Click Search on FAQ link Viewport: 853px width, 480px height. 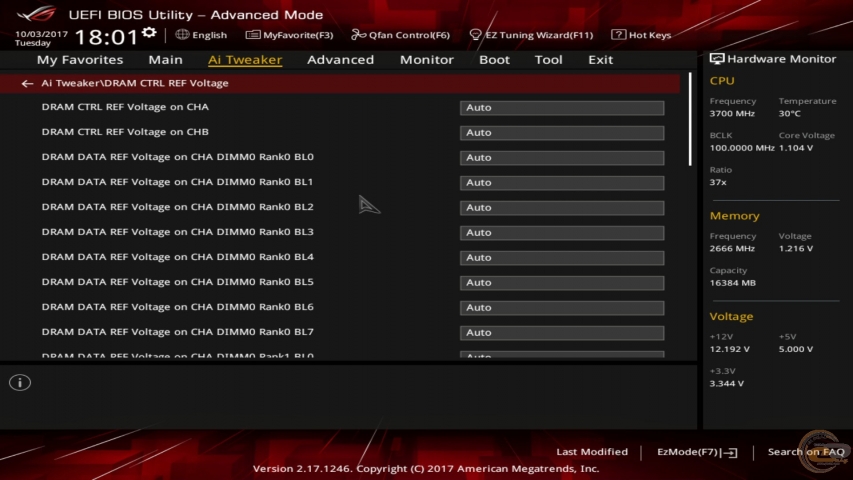(806, 452)
